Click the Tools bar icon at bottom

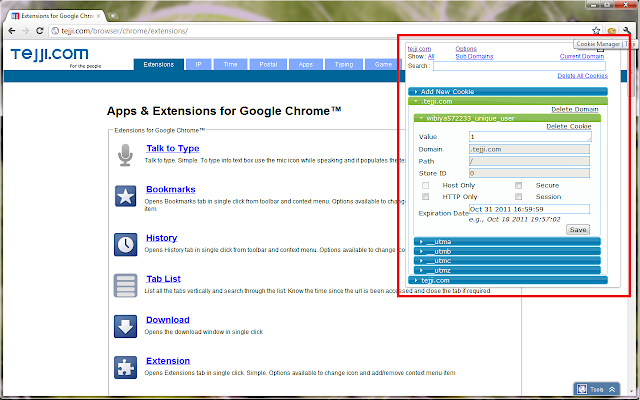click(582, 389)
